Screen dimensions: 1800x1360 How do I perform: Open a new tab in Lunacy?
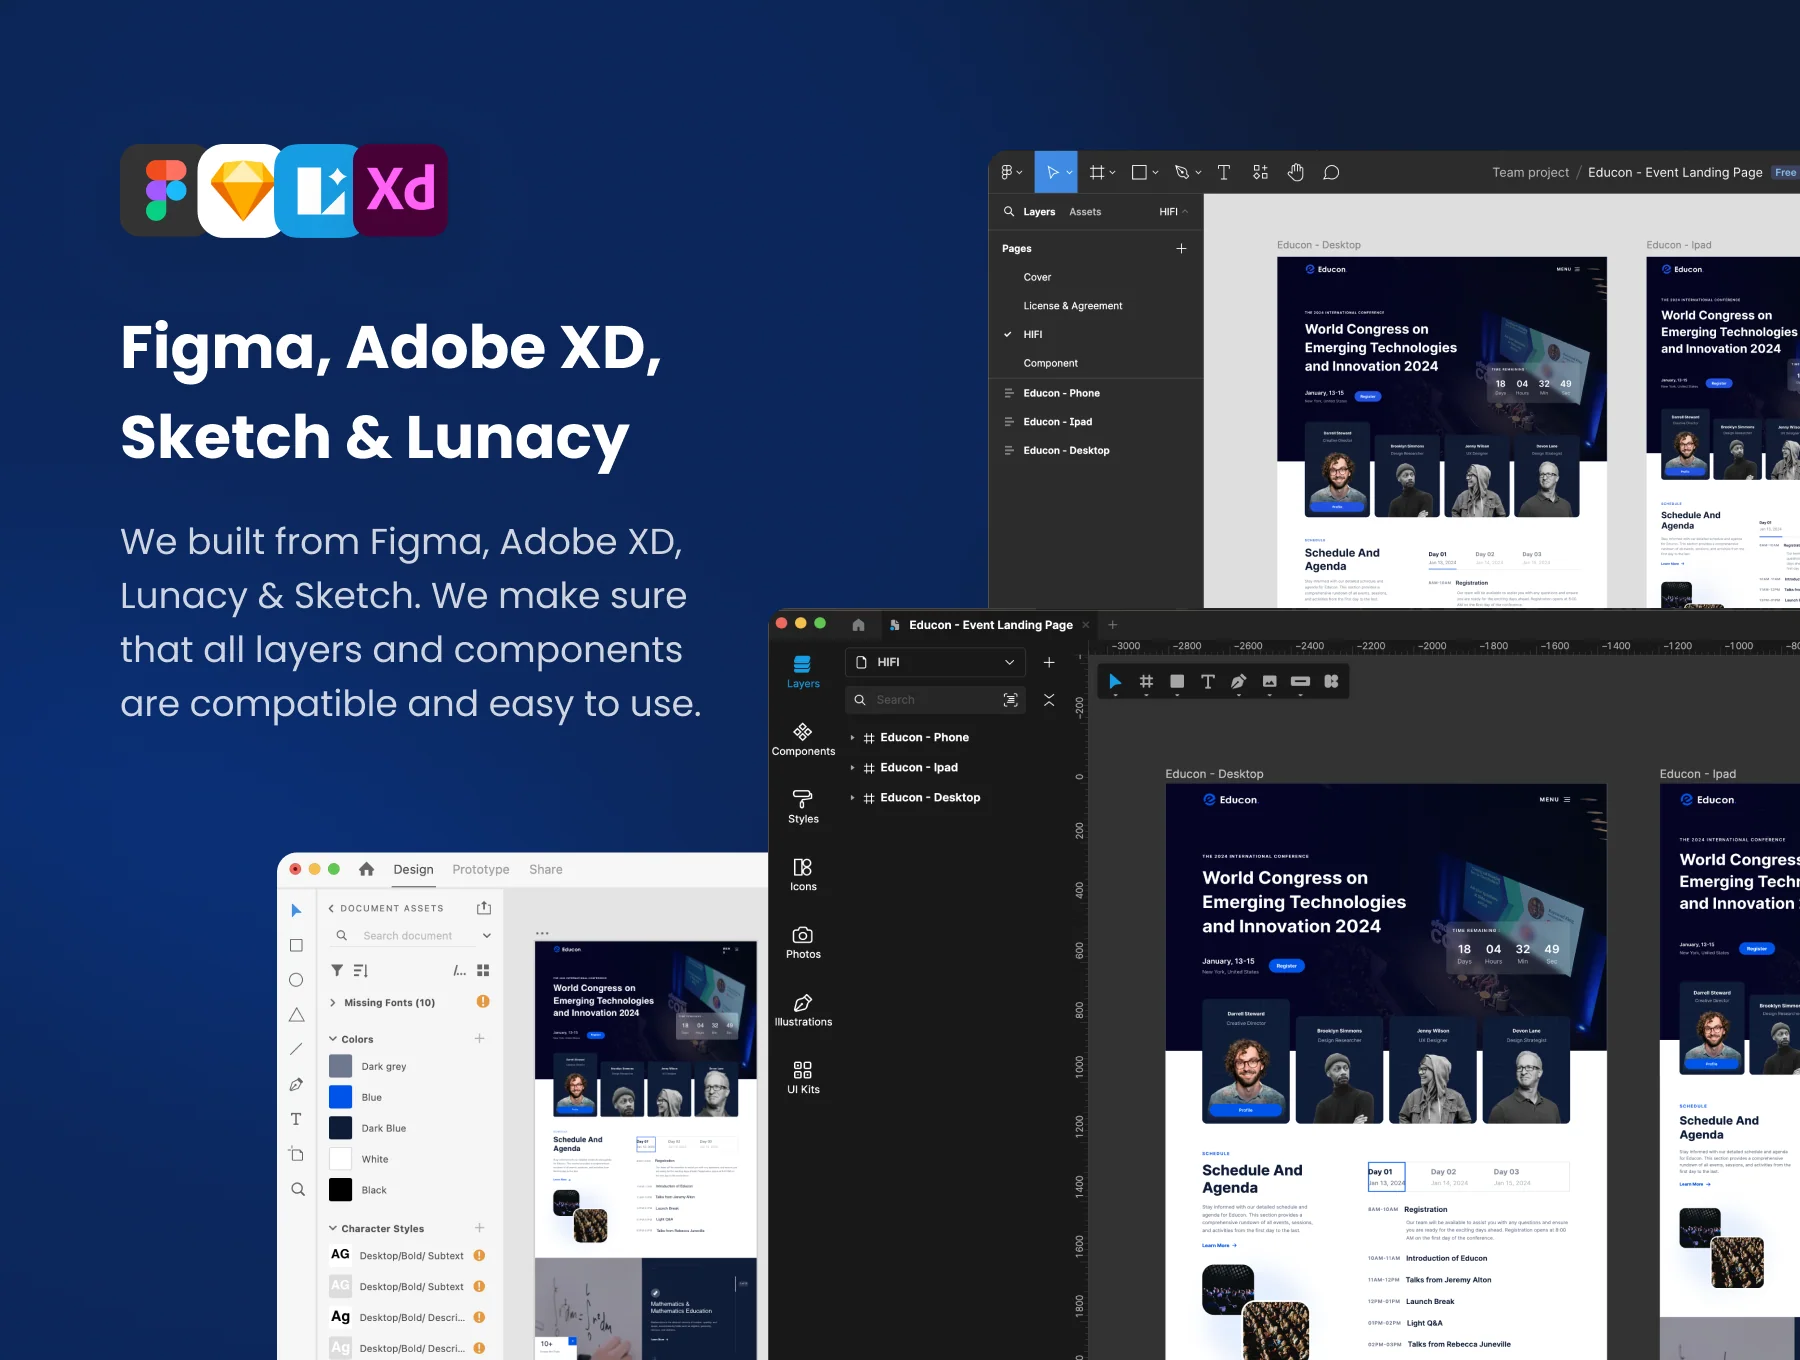point(1112,625)
